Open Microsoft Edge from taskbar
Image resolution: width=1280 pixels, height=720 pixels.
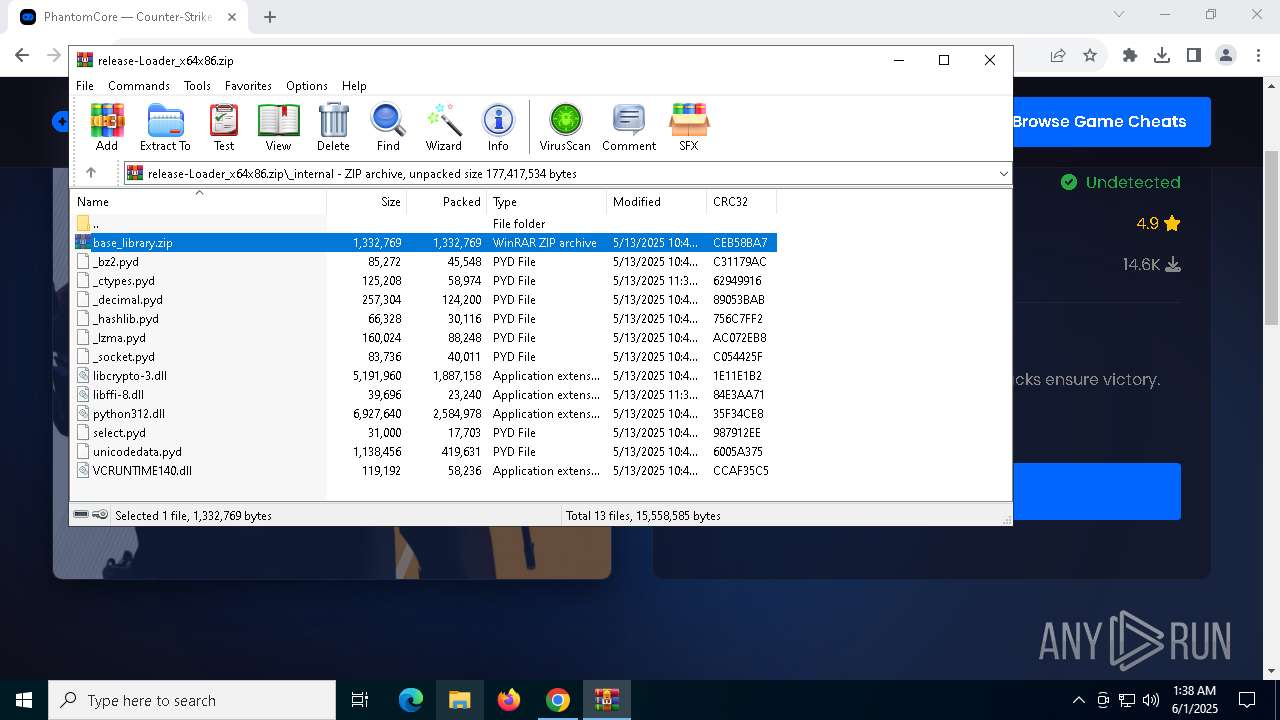411,700
